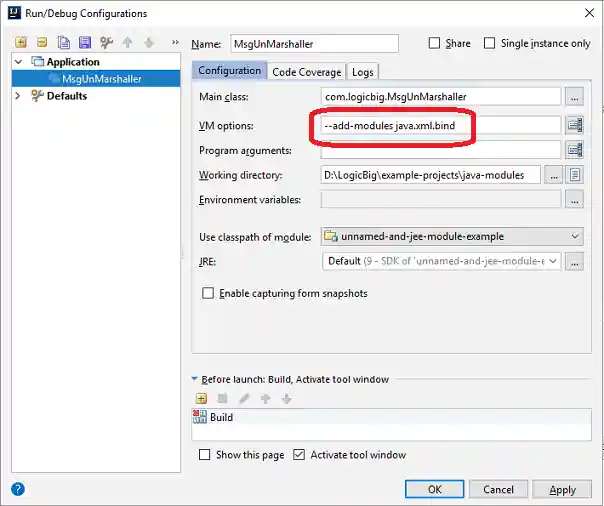Select the Application tree item
The image size is (604, 506).
(73, 62)
